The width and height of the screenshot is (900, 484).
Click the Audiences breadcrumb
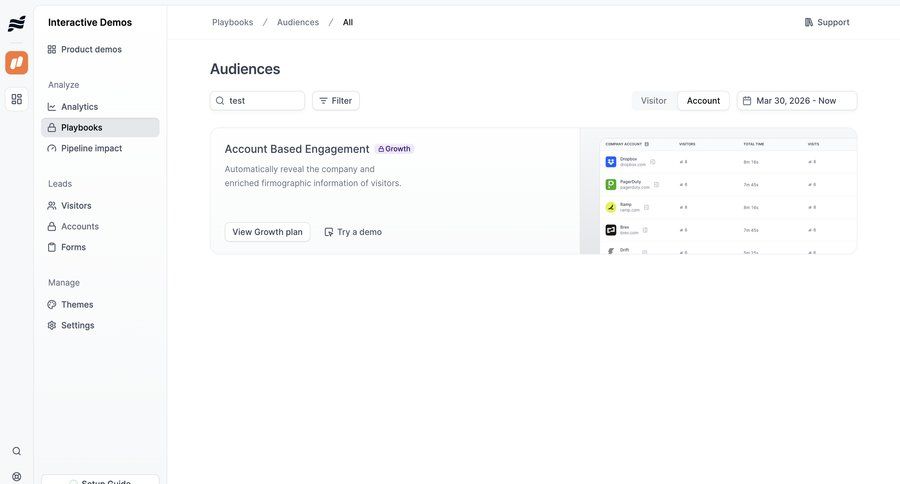(298, 22)
